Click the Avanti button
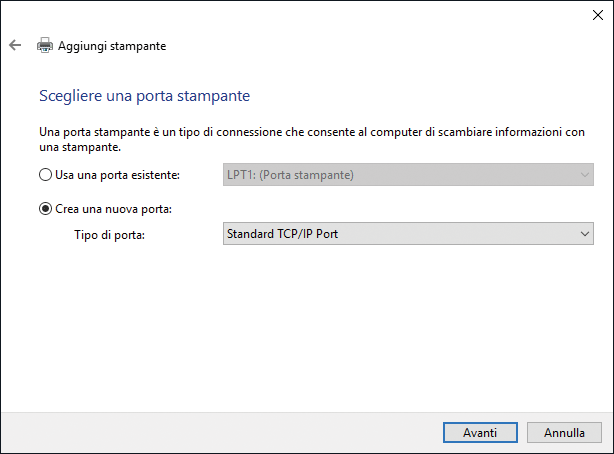 [x=480, y=432]
